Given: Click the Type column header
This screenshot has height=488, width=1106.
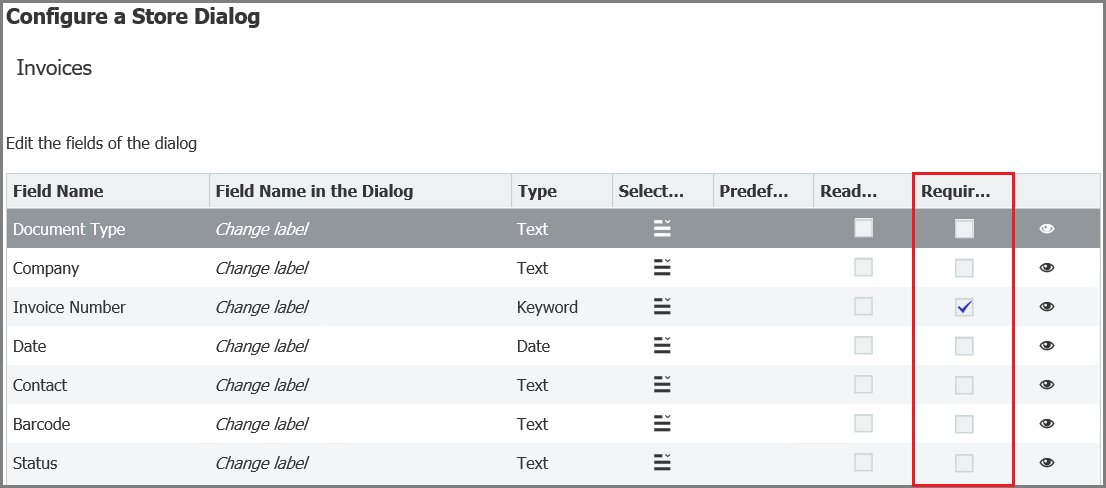Looking at the screenshot, I should point(537,191).
